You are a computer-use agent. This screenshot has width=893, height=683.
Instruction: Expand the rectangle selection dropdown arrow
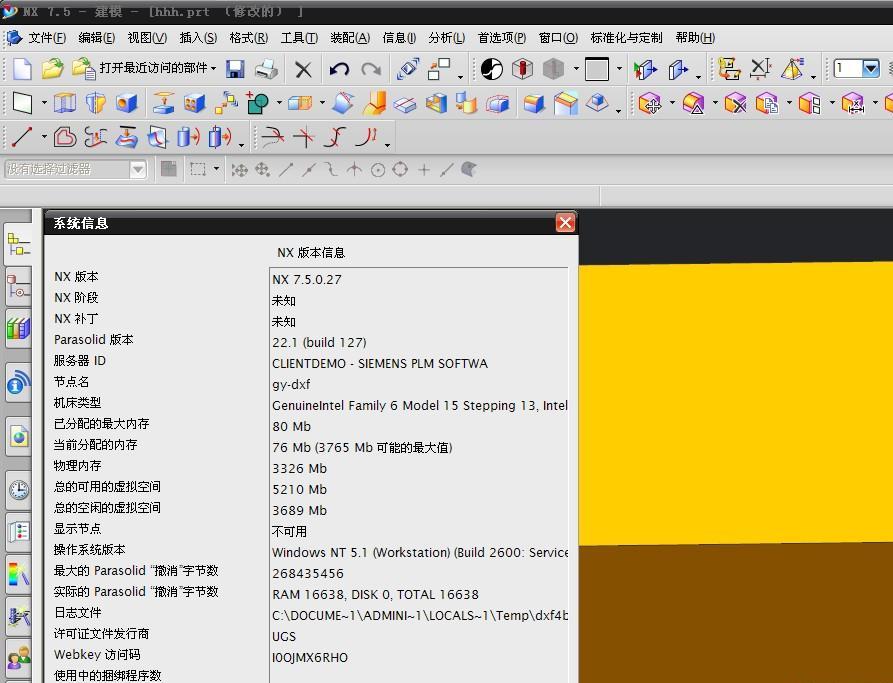pyautogui.click(x=216, y=169)
